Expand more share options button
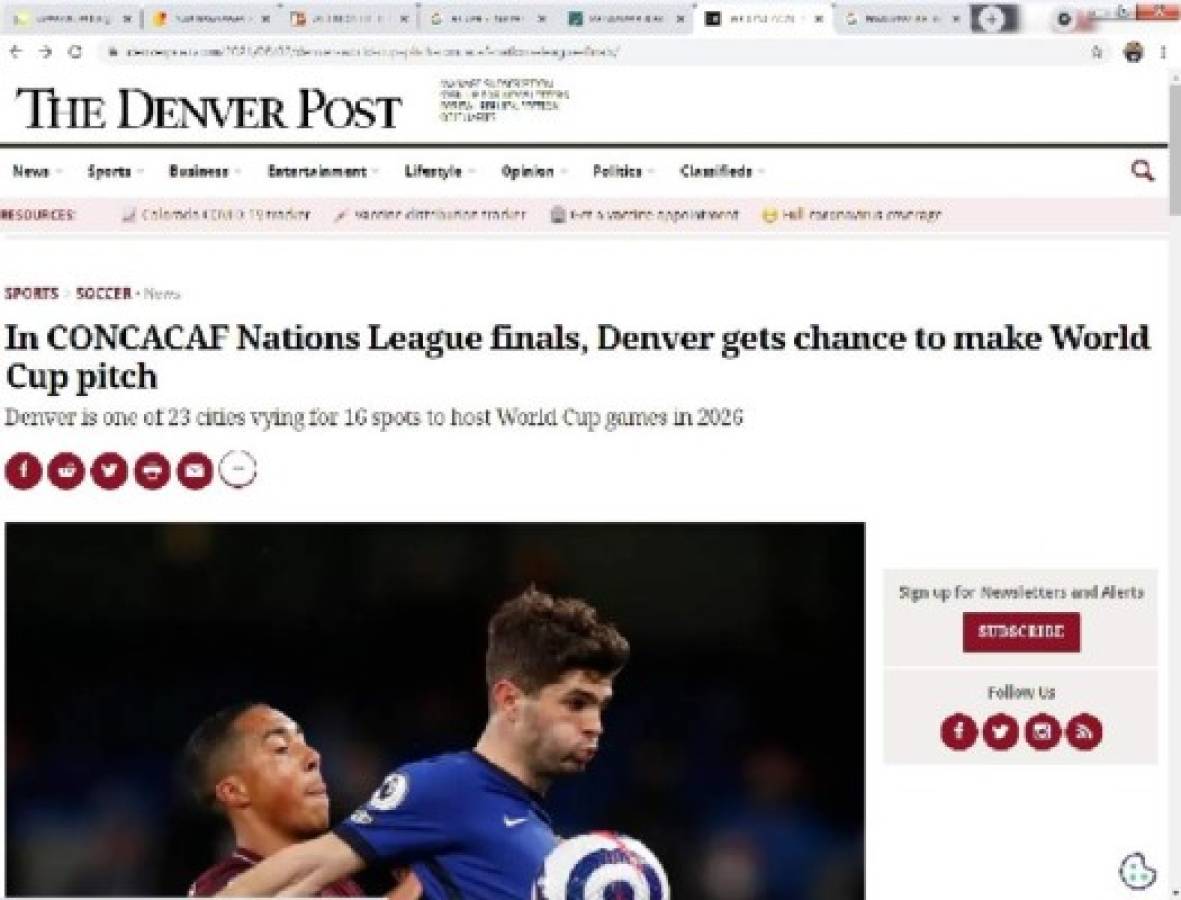The width and height of the screenshot is (1181, 900). (238, 469)
